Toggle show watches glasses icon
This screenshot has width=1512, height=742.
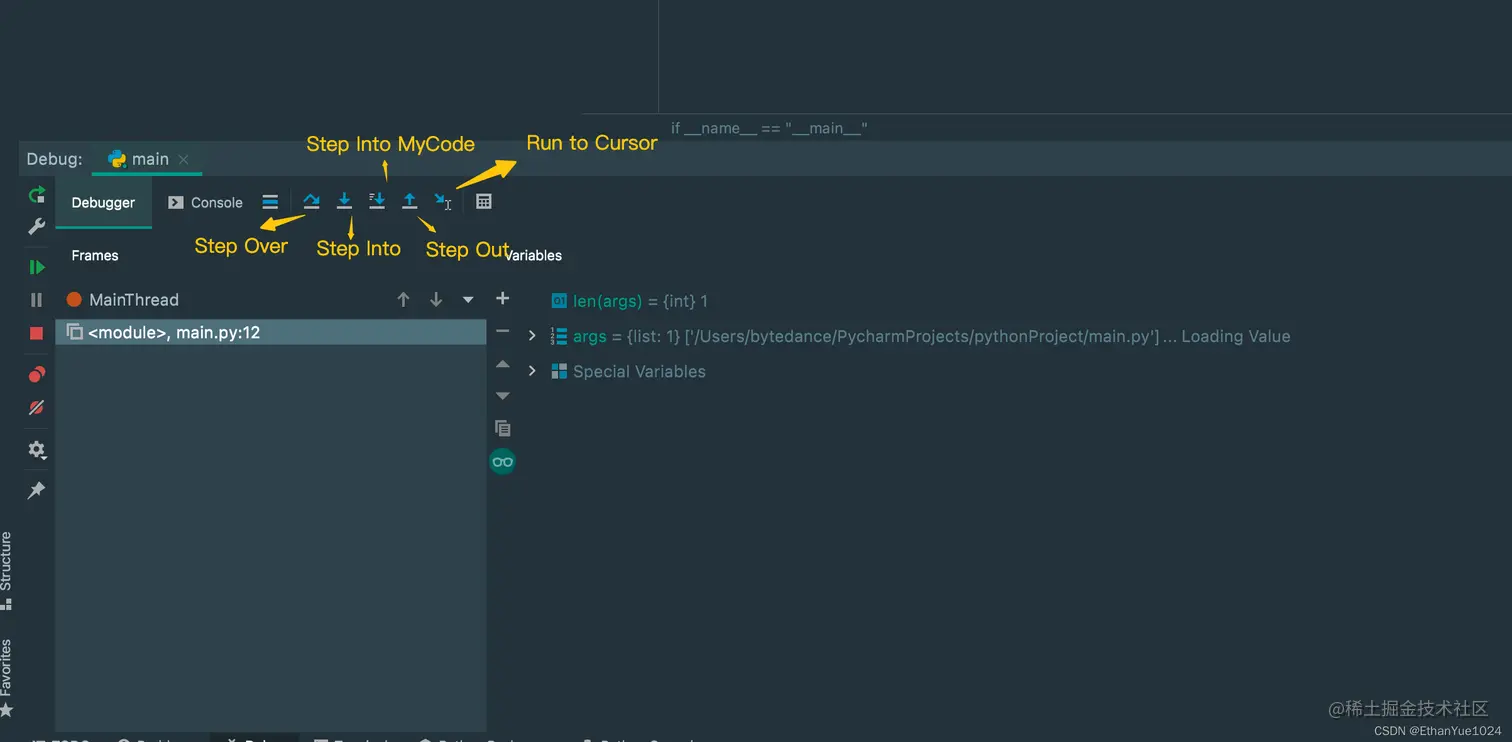pyautogui.click(x=503, y=461)
